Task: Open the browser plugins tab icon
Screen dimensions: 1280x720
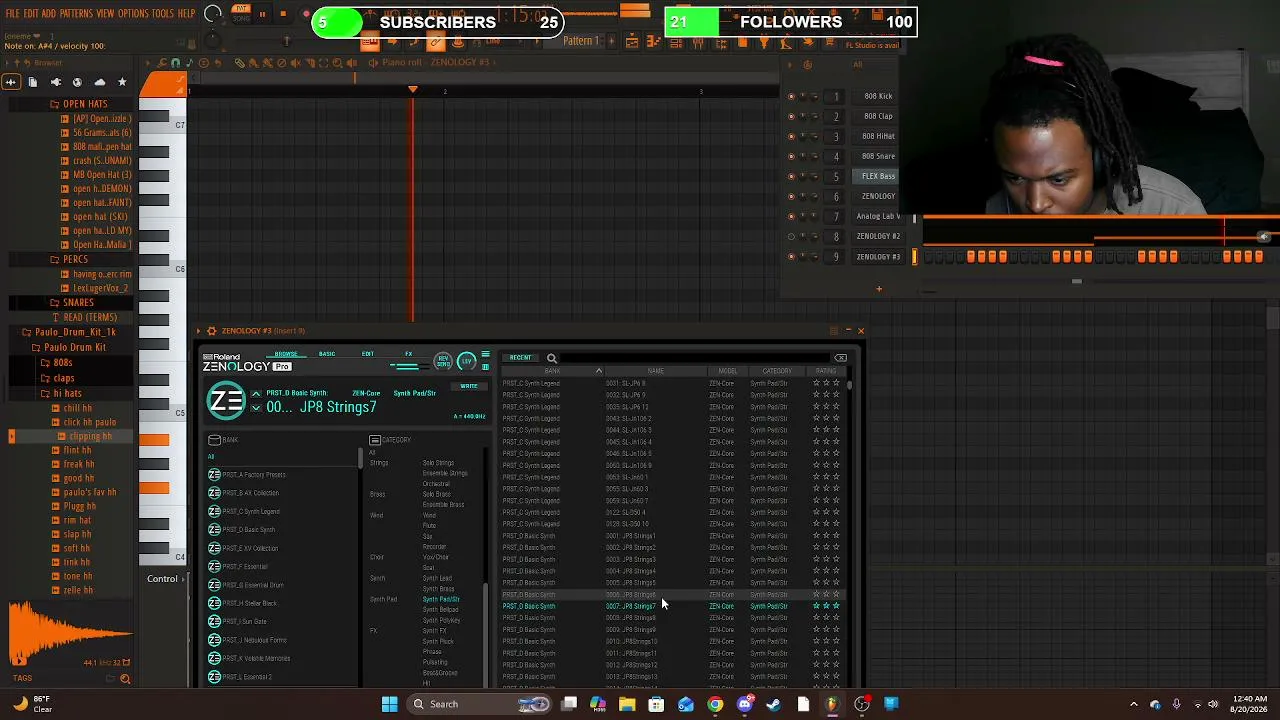Action: [x=55, y=82]
